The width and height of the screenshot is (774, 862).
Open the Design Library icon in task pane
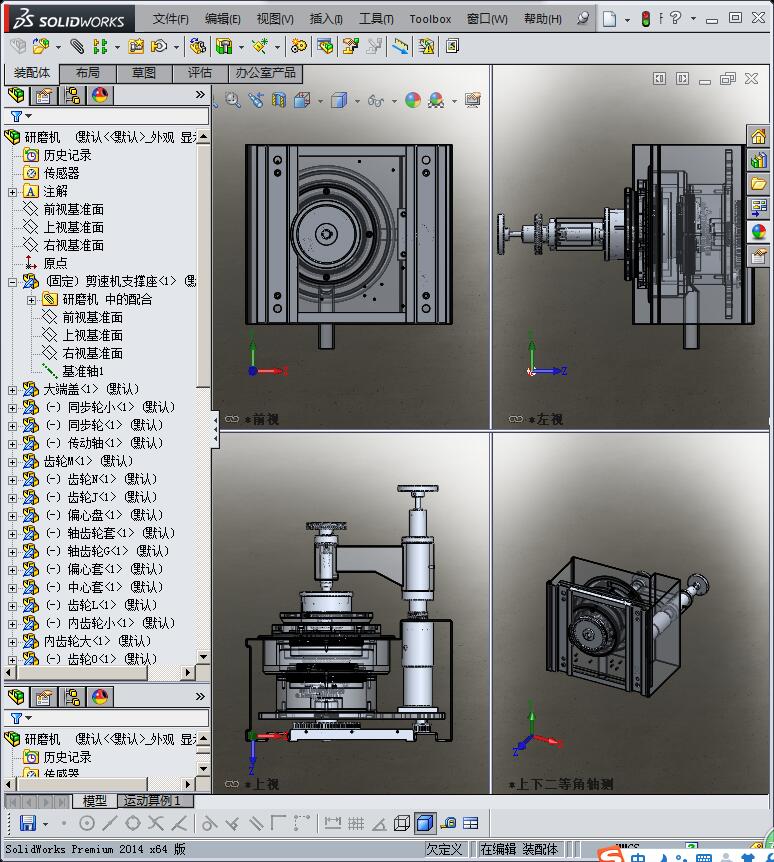coord(759,160)
